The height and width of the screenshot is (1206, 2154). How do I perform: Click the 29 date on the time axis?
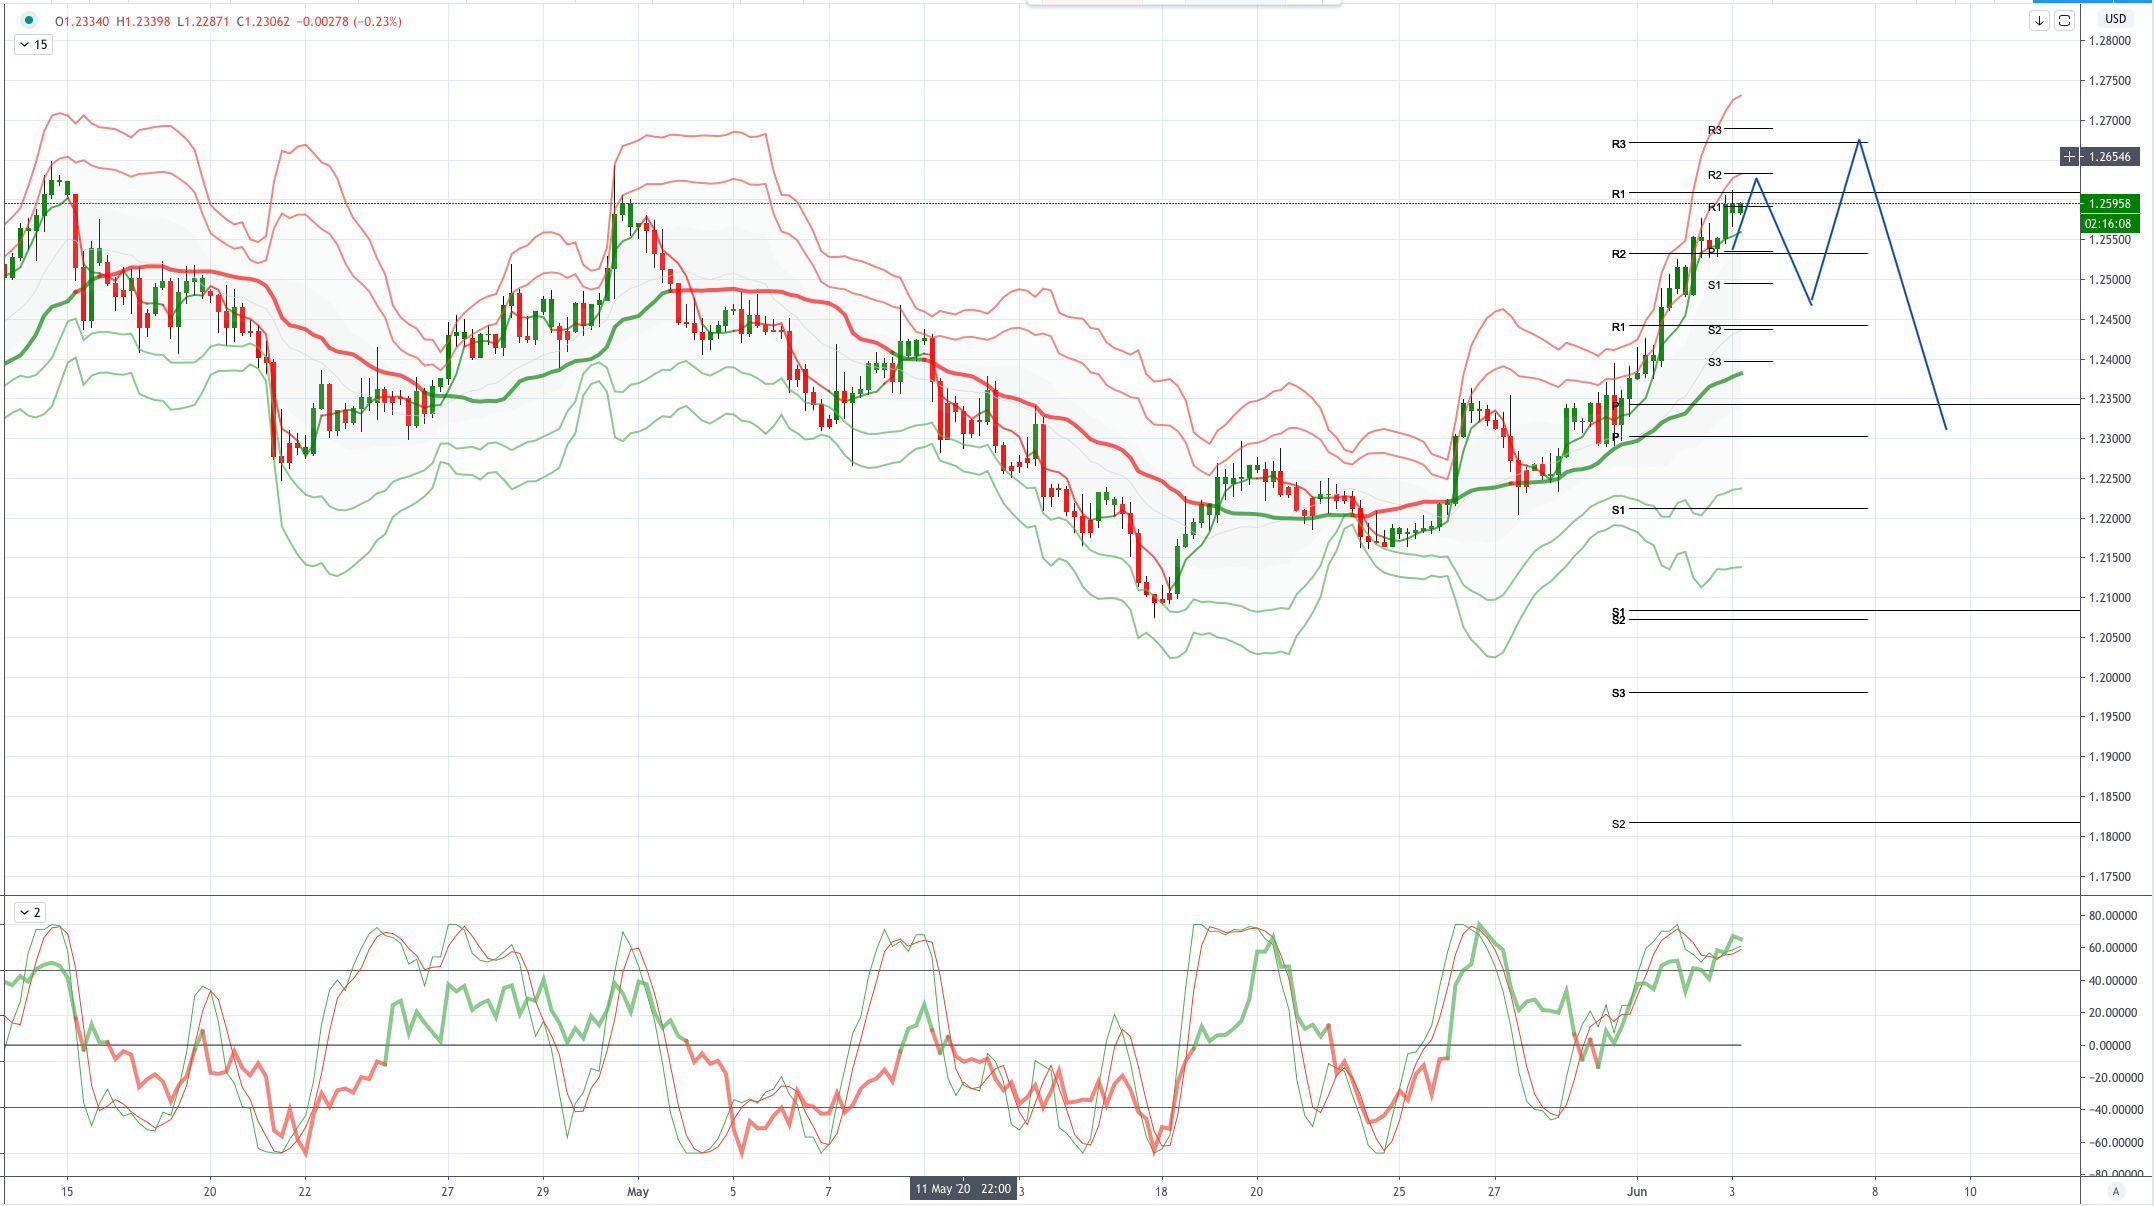(543, 1191)
